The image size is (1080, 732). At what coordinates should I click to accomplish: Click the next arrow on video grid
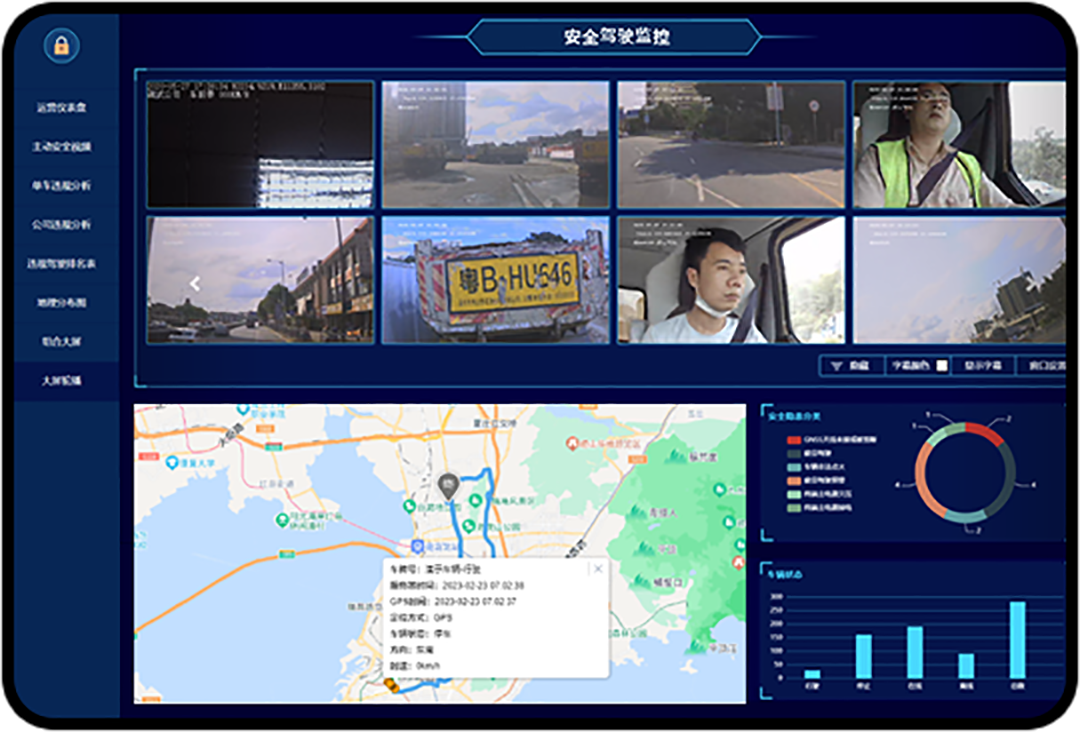point(1030,283)
